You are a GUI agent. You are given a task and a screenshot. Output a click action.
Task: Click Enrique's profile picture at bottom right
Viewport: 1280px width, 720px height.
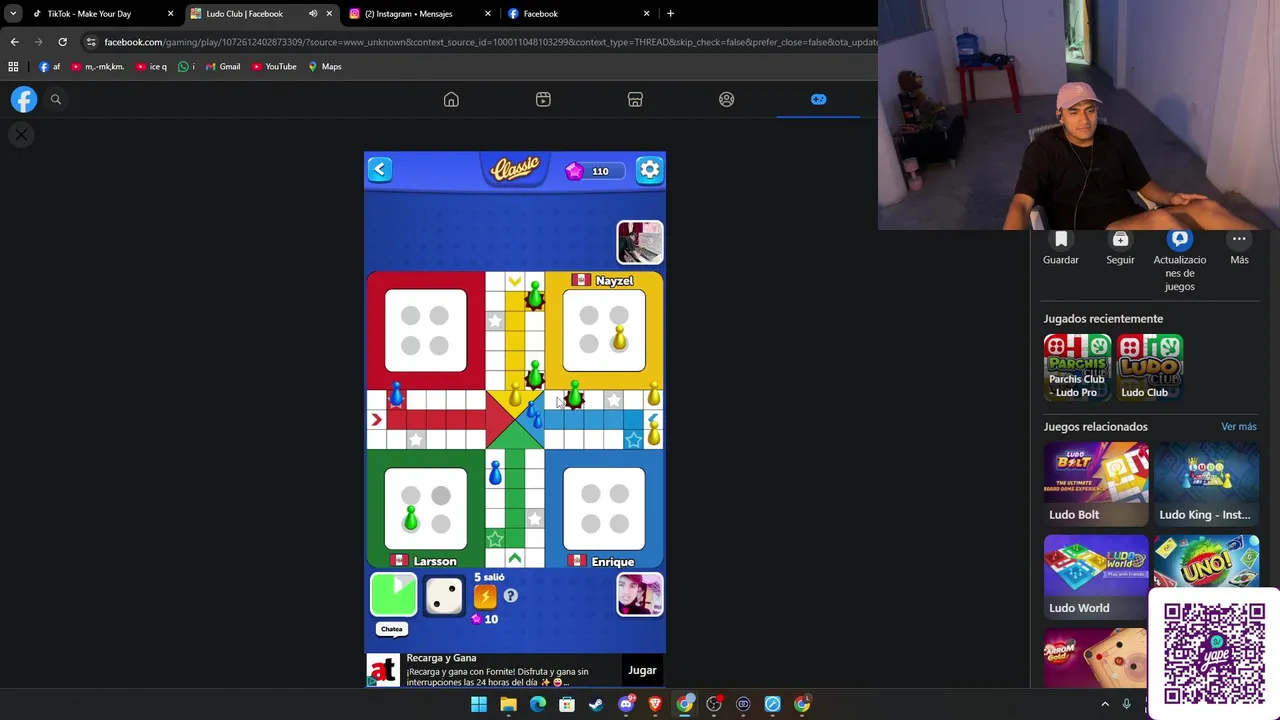[640, 595]
